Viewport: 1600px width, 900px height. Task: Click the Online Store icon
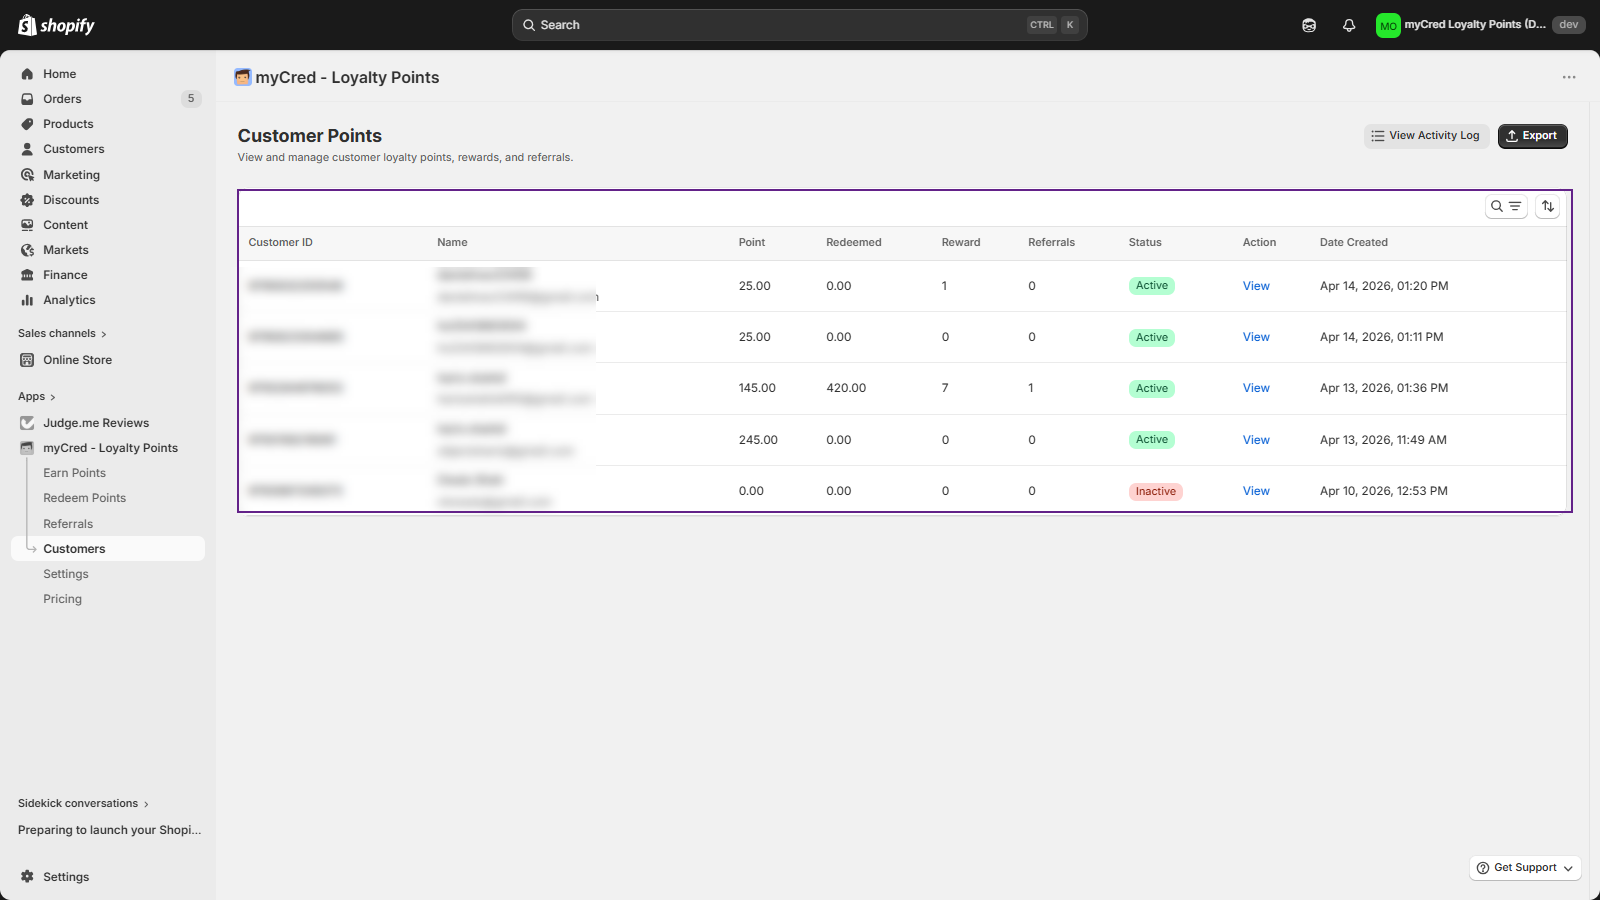click(x=27, y=360)
